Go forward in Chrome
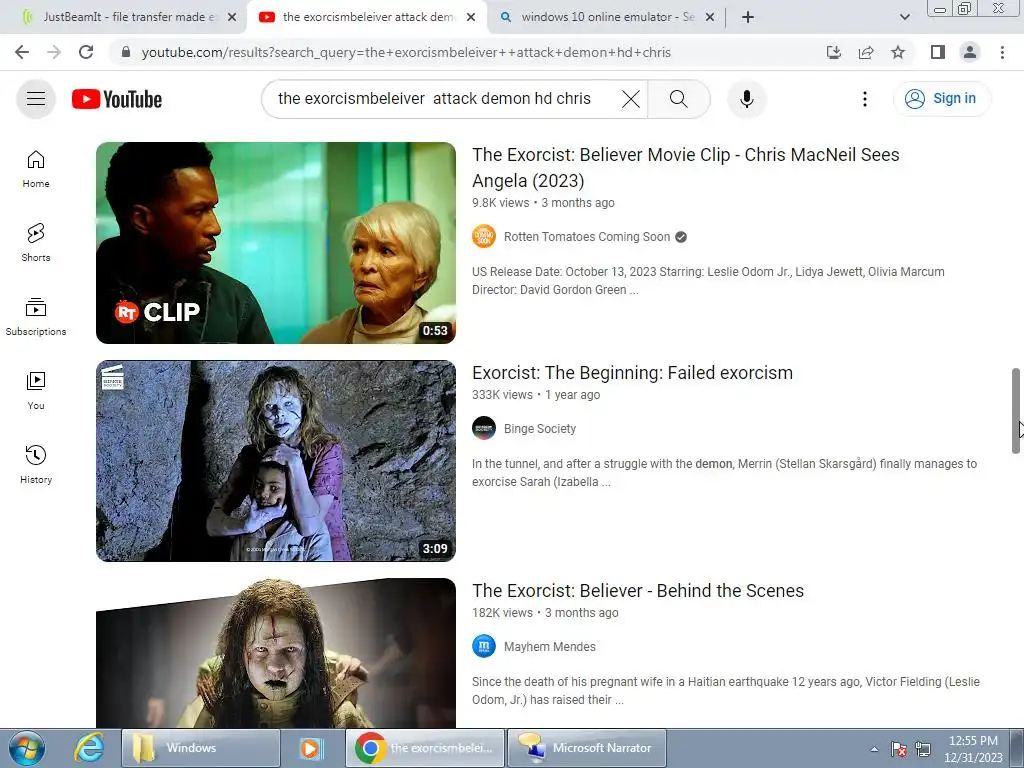Image resolution: width=1024 pixels, height=768 pixels. click(x=54, y=52)
